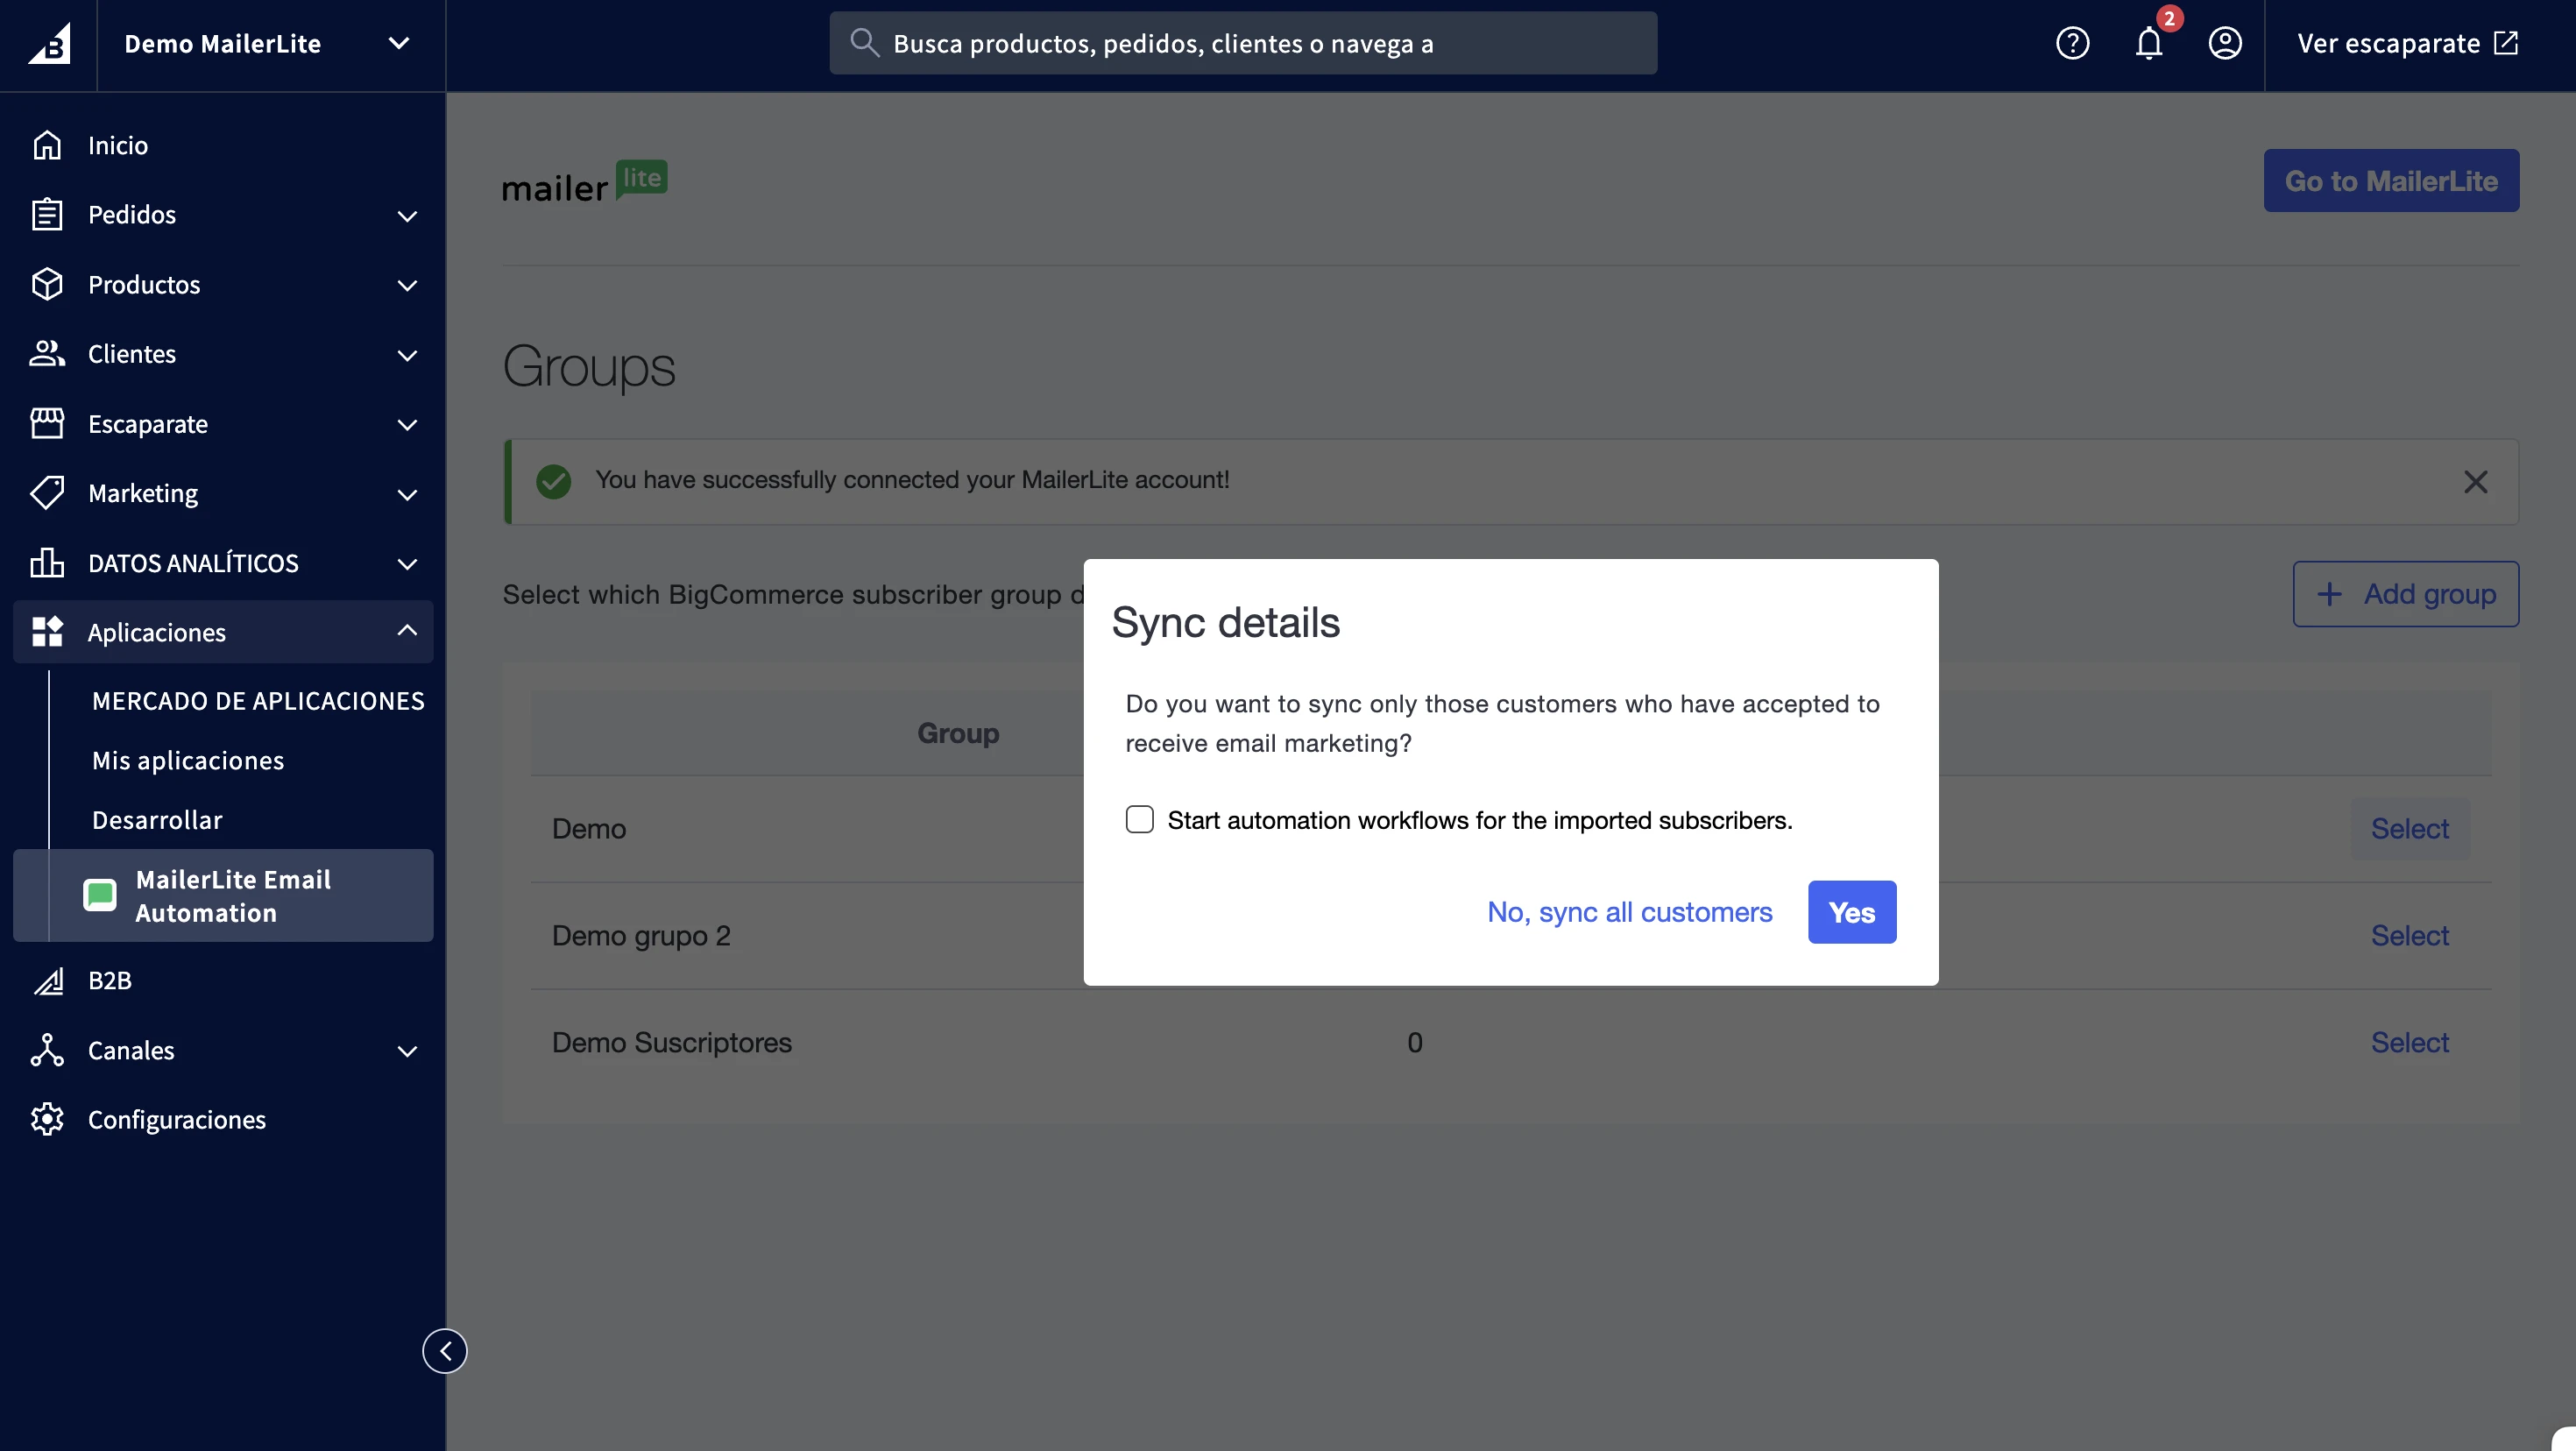The width and height of the screenshot is (2576, 1451).
Task: Open the notifications bell icon
Action: 2148,43
